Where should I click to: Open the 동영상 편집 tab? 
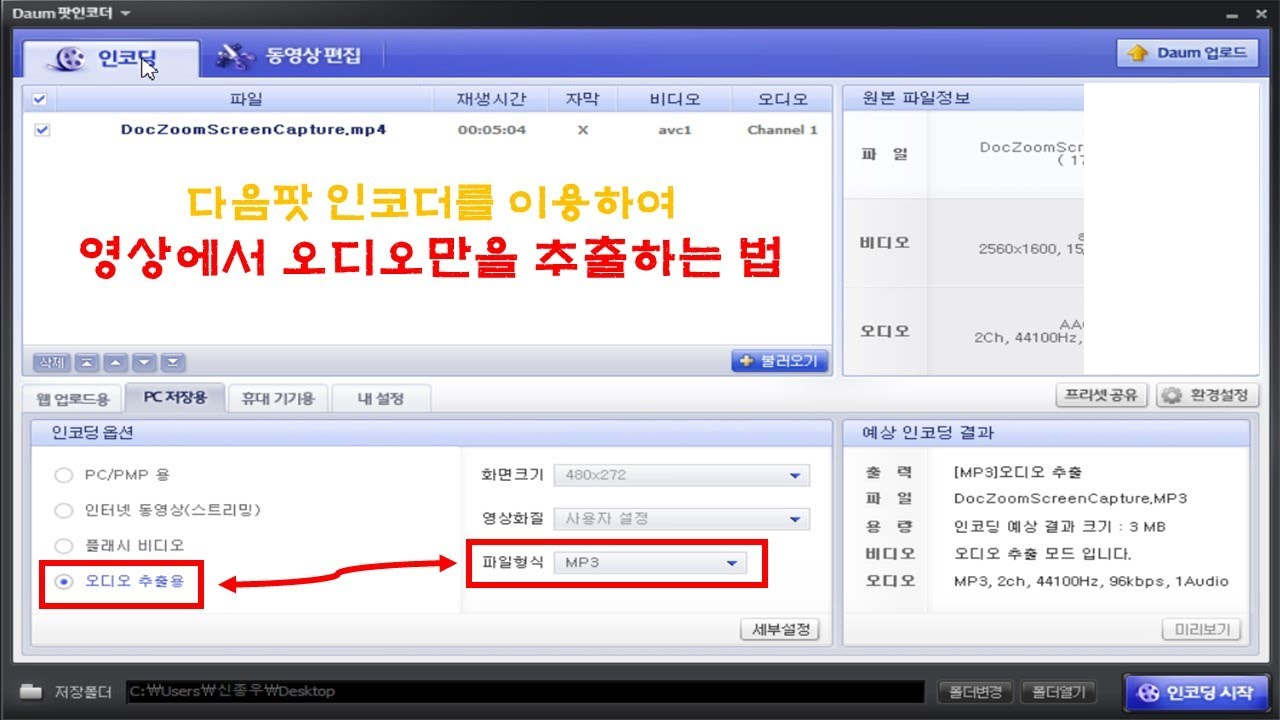(290, 57)
